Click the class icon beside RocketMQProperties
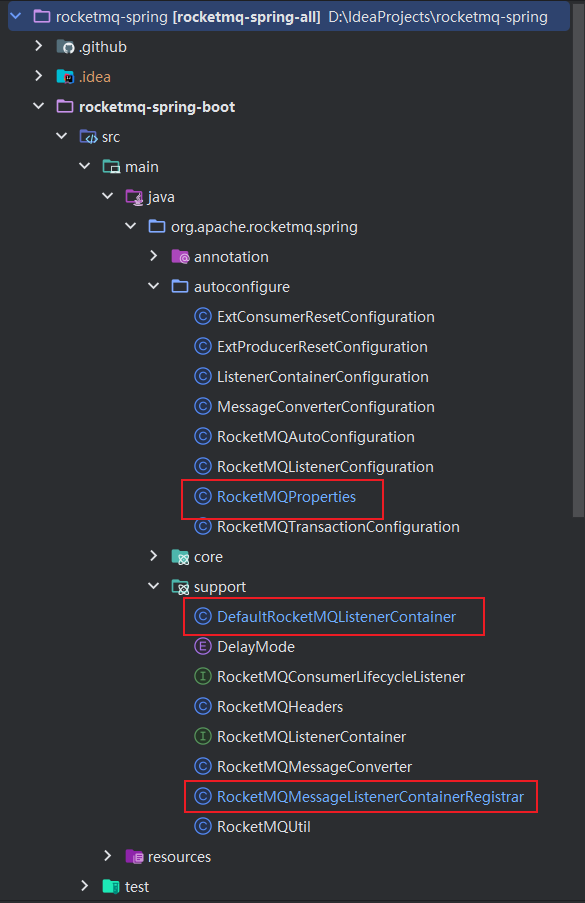Viewport: 585px width, 903px height. (x=203, y=496)
